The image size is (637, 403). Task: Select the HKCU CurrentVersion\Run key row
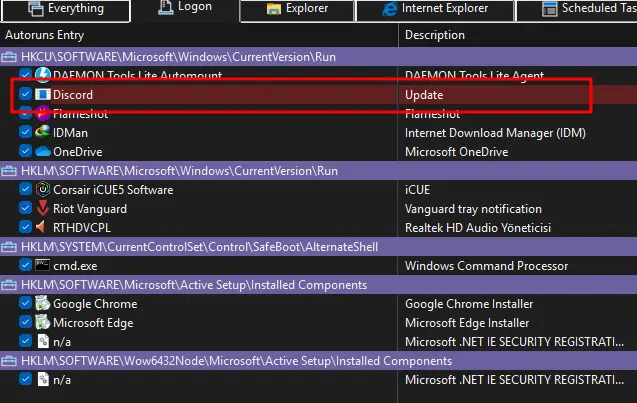click(318, 57)
